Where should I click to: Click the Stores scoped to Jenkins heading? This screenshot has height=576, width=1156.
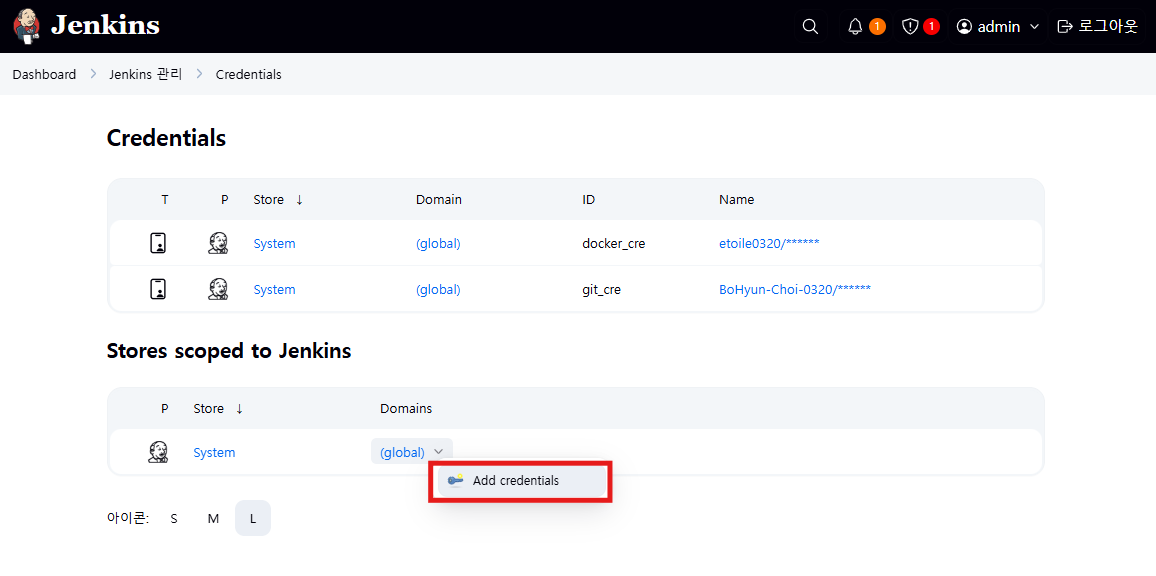coord(229,351)
